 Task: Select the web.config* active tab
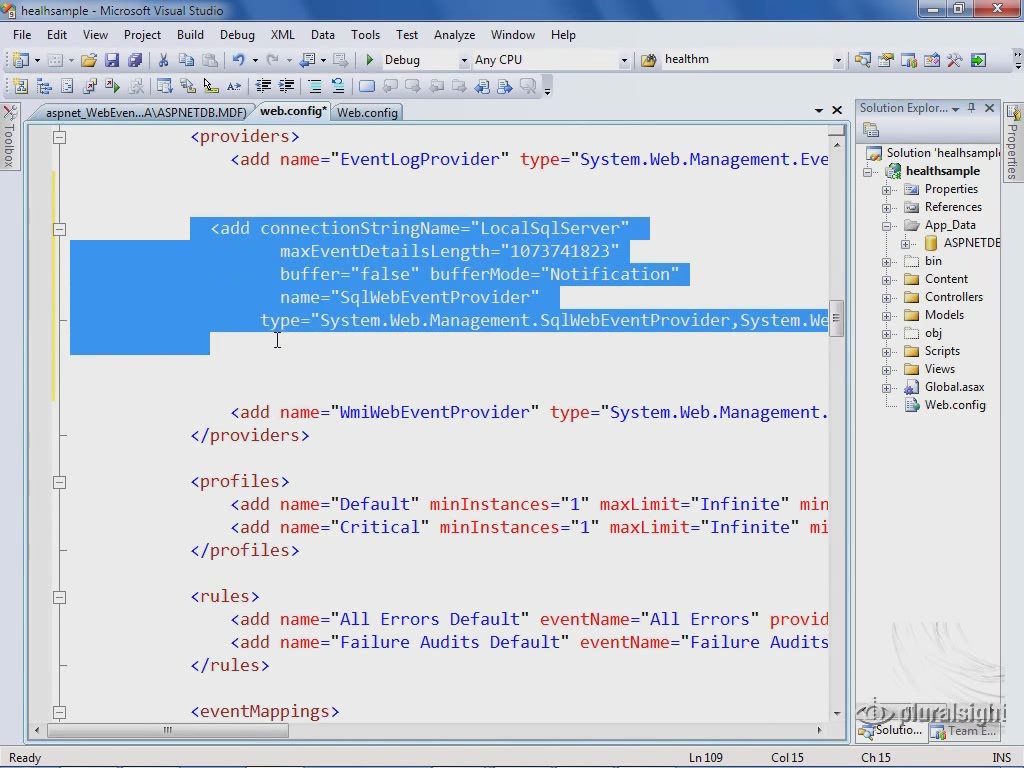pyautogui.click(x=293, y=111)
